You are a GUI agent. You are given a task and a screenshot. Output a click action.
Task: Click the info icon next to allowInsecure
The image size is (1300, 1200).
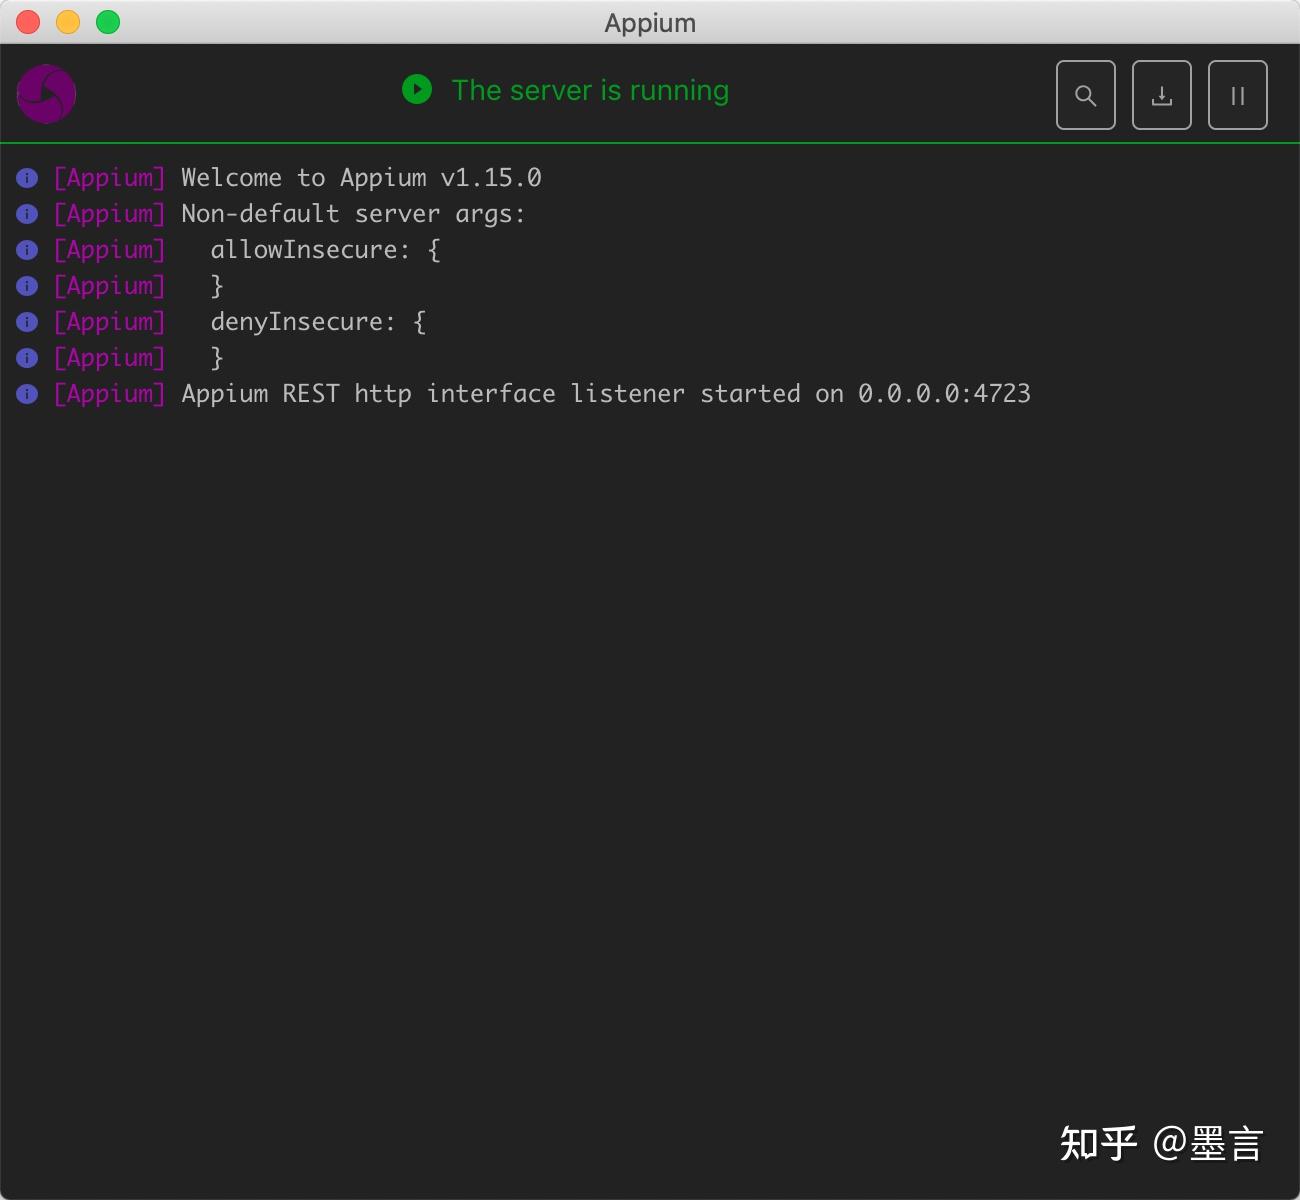26,250
